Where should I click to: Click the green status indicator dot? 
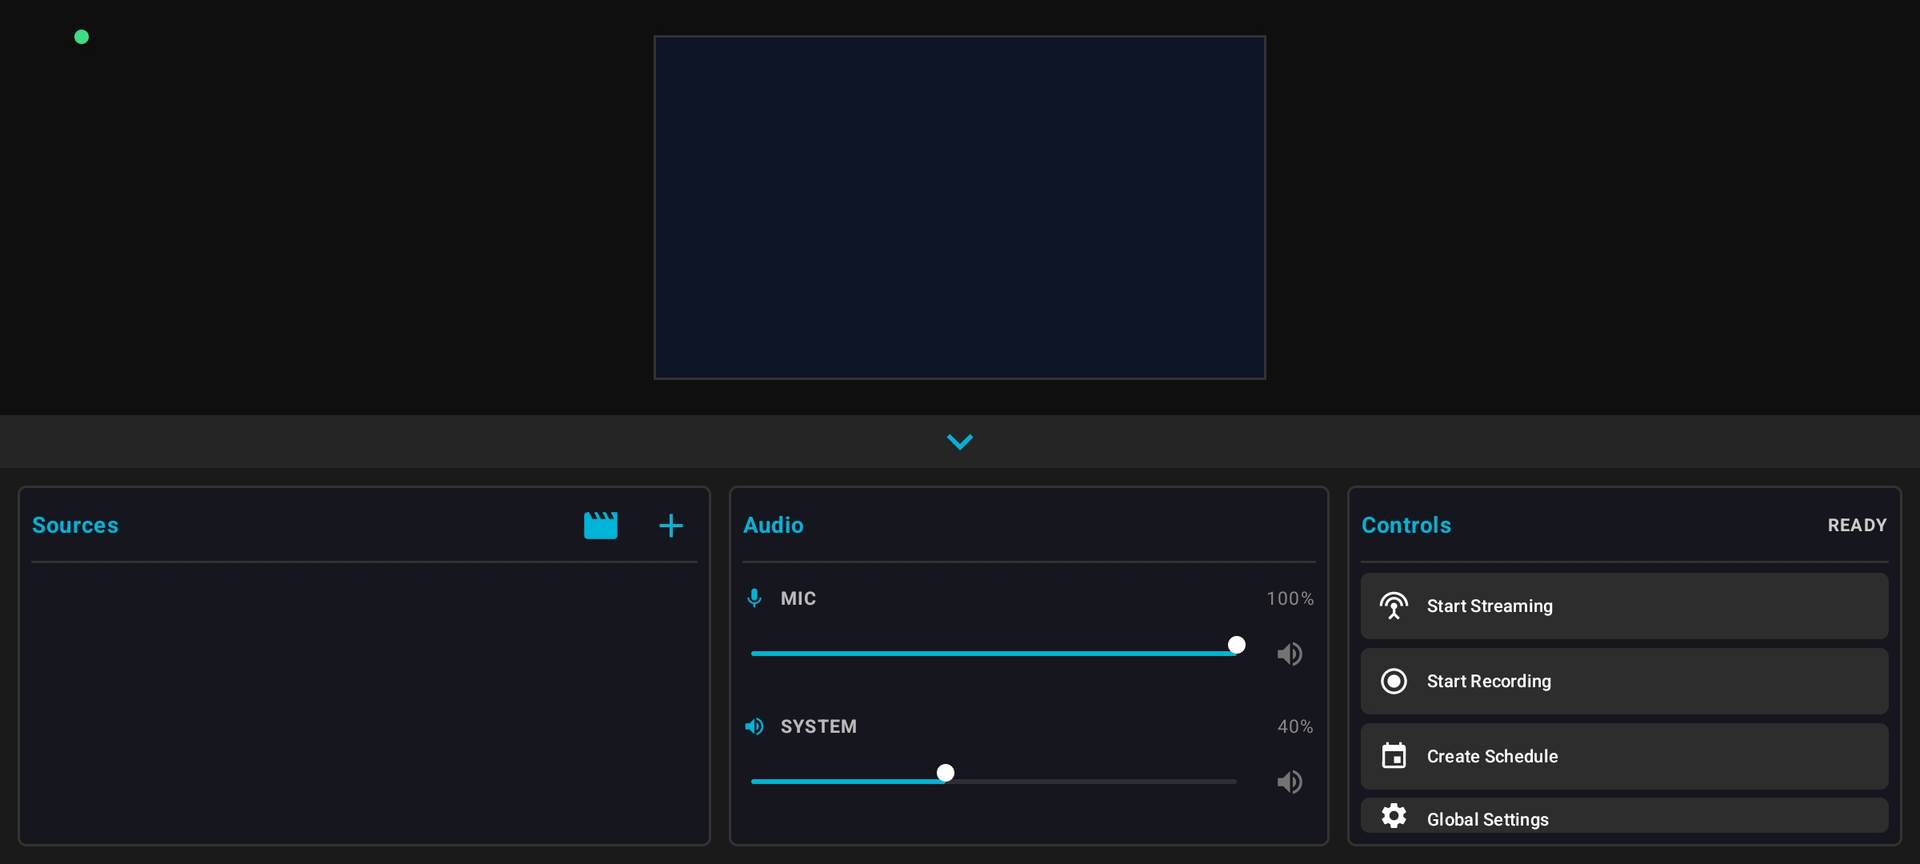[x=82, y=37]
